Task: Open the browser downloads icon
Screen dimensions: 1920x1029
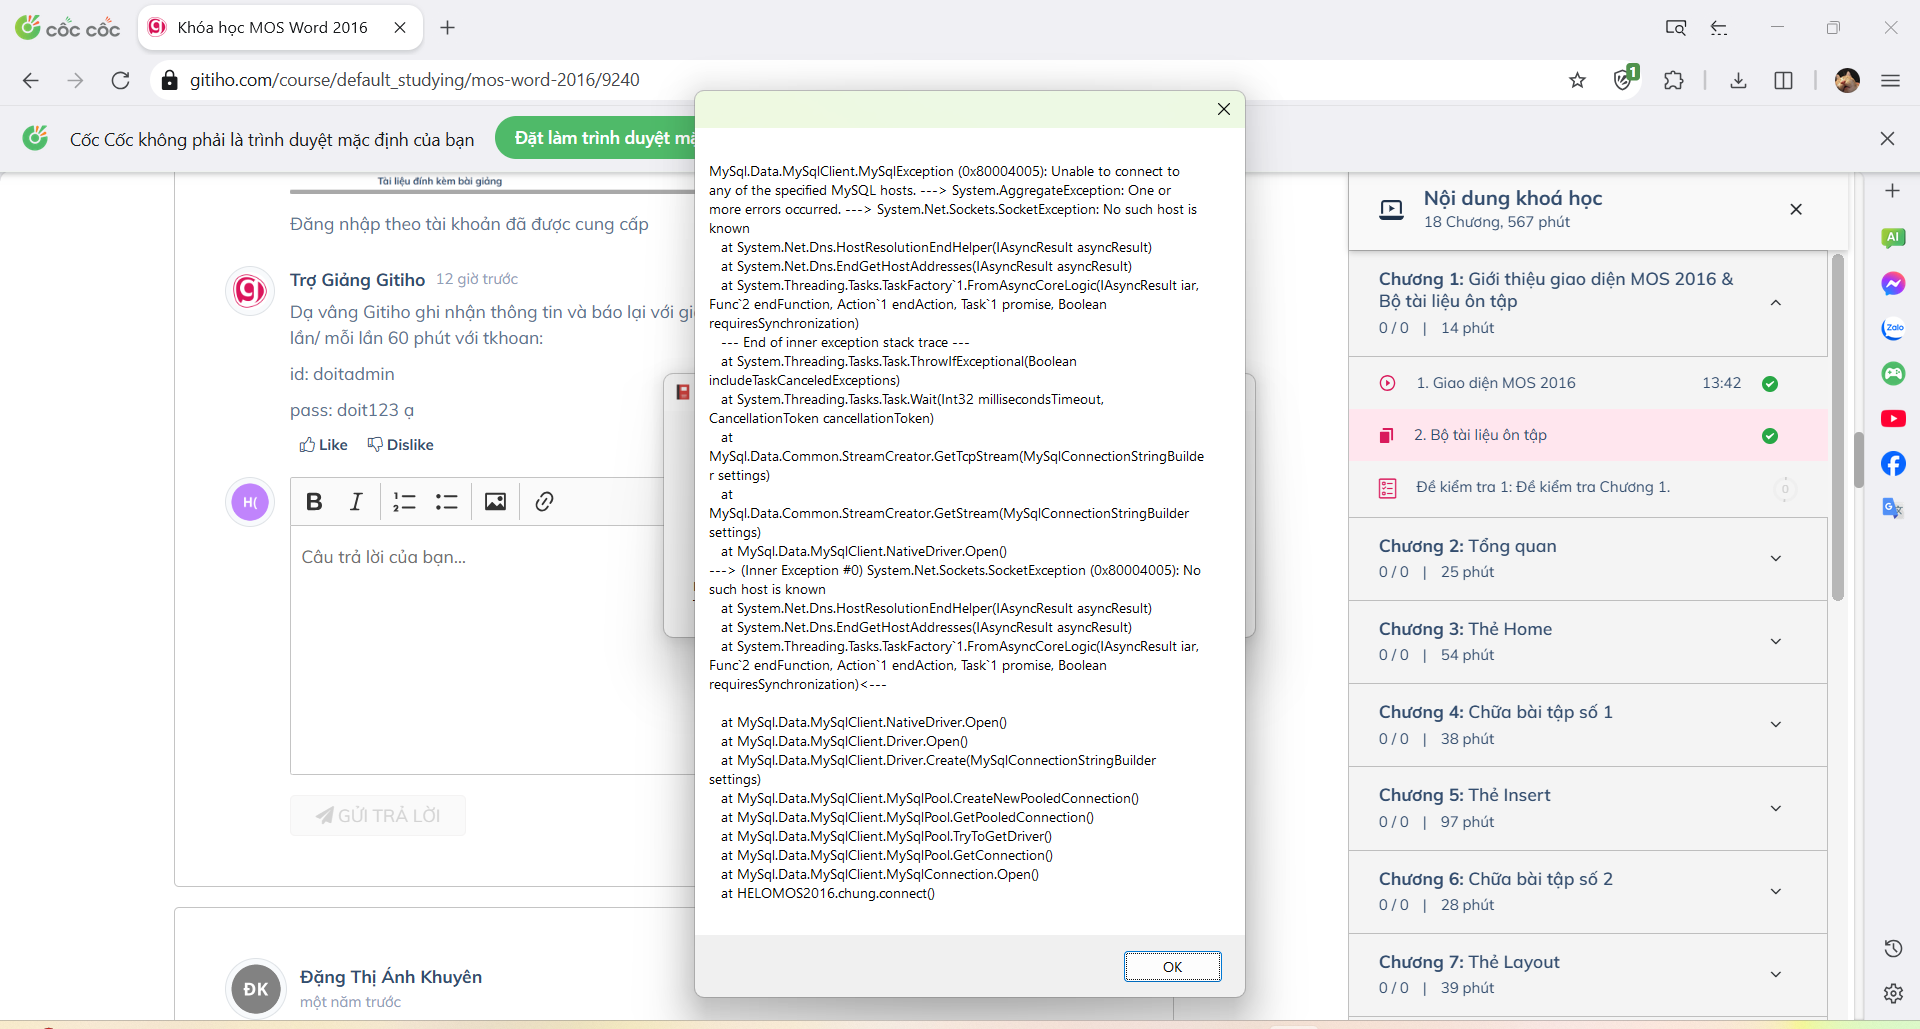Action: point(1738,80)
